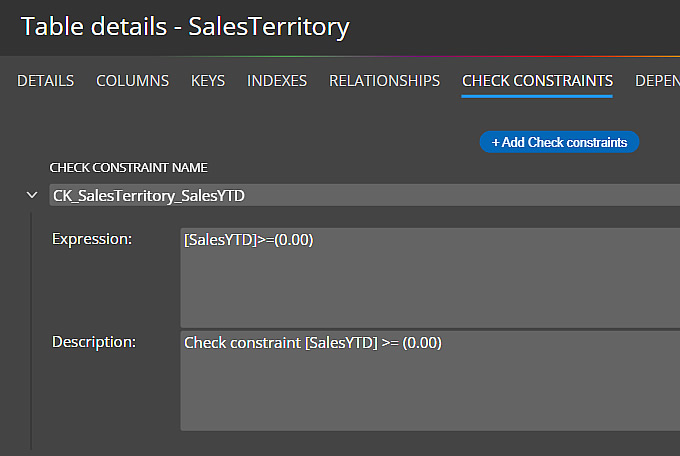The height and width of the screenshot is (456, 680).
Task: Collapse the CK_SalesTerritory_SalesYTD constraint chevron
Action: point(32,195)
